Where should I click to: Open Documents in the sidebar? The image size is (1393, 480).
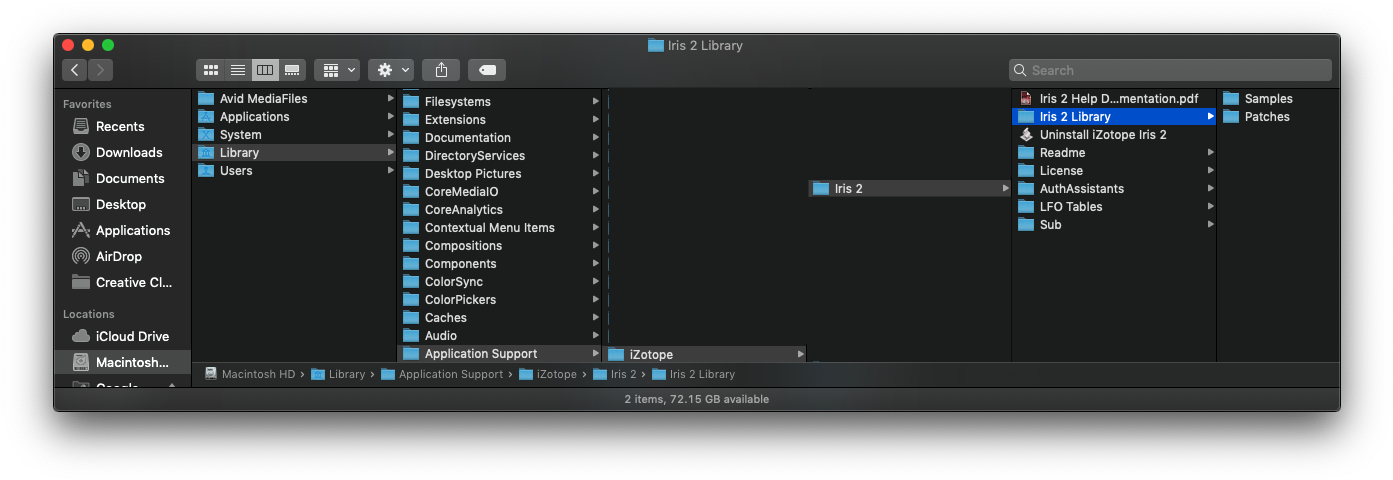(x=121, y=178)
